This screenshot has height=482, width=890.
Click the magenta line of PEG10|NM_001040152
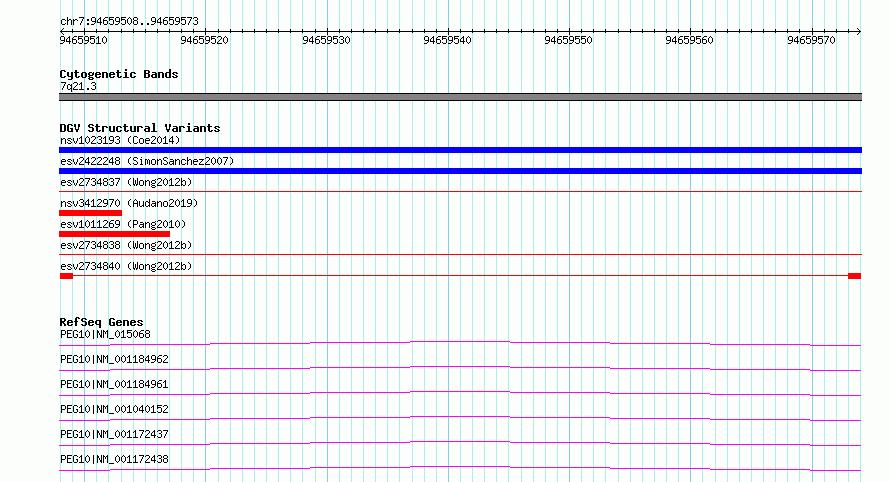[460, 418]
